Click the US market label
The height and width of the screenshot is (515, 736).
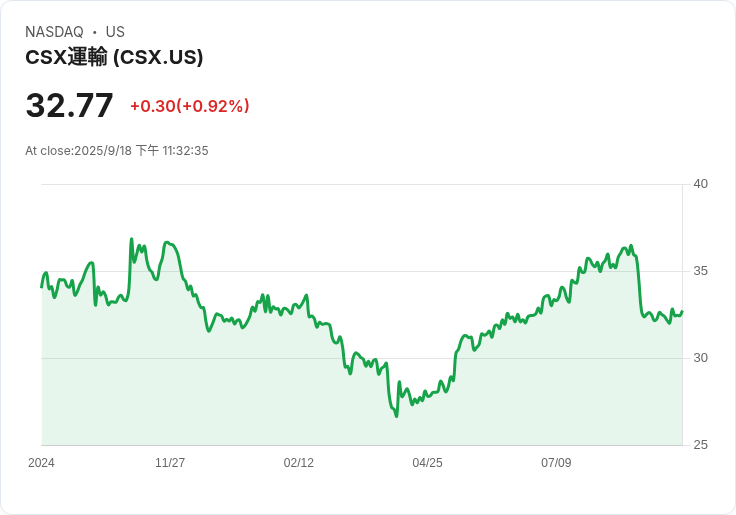click(x=115, y=32)
